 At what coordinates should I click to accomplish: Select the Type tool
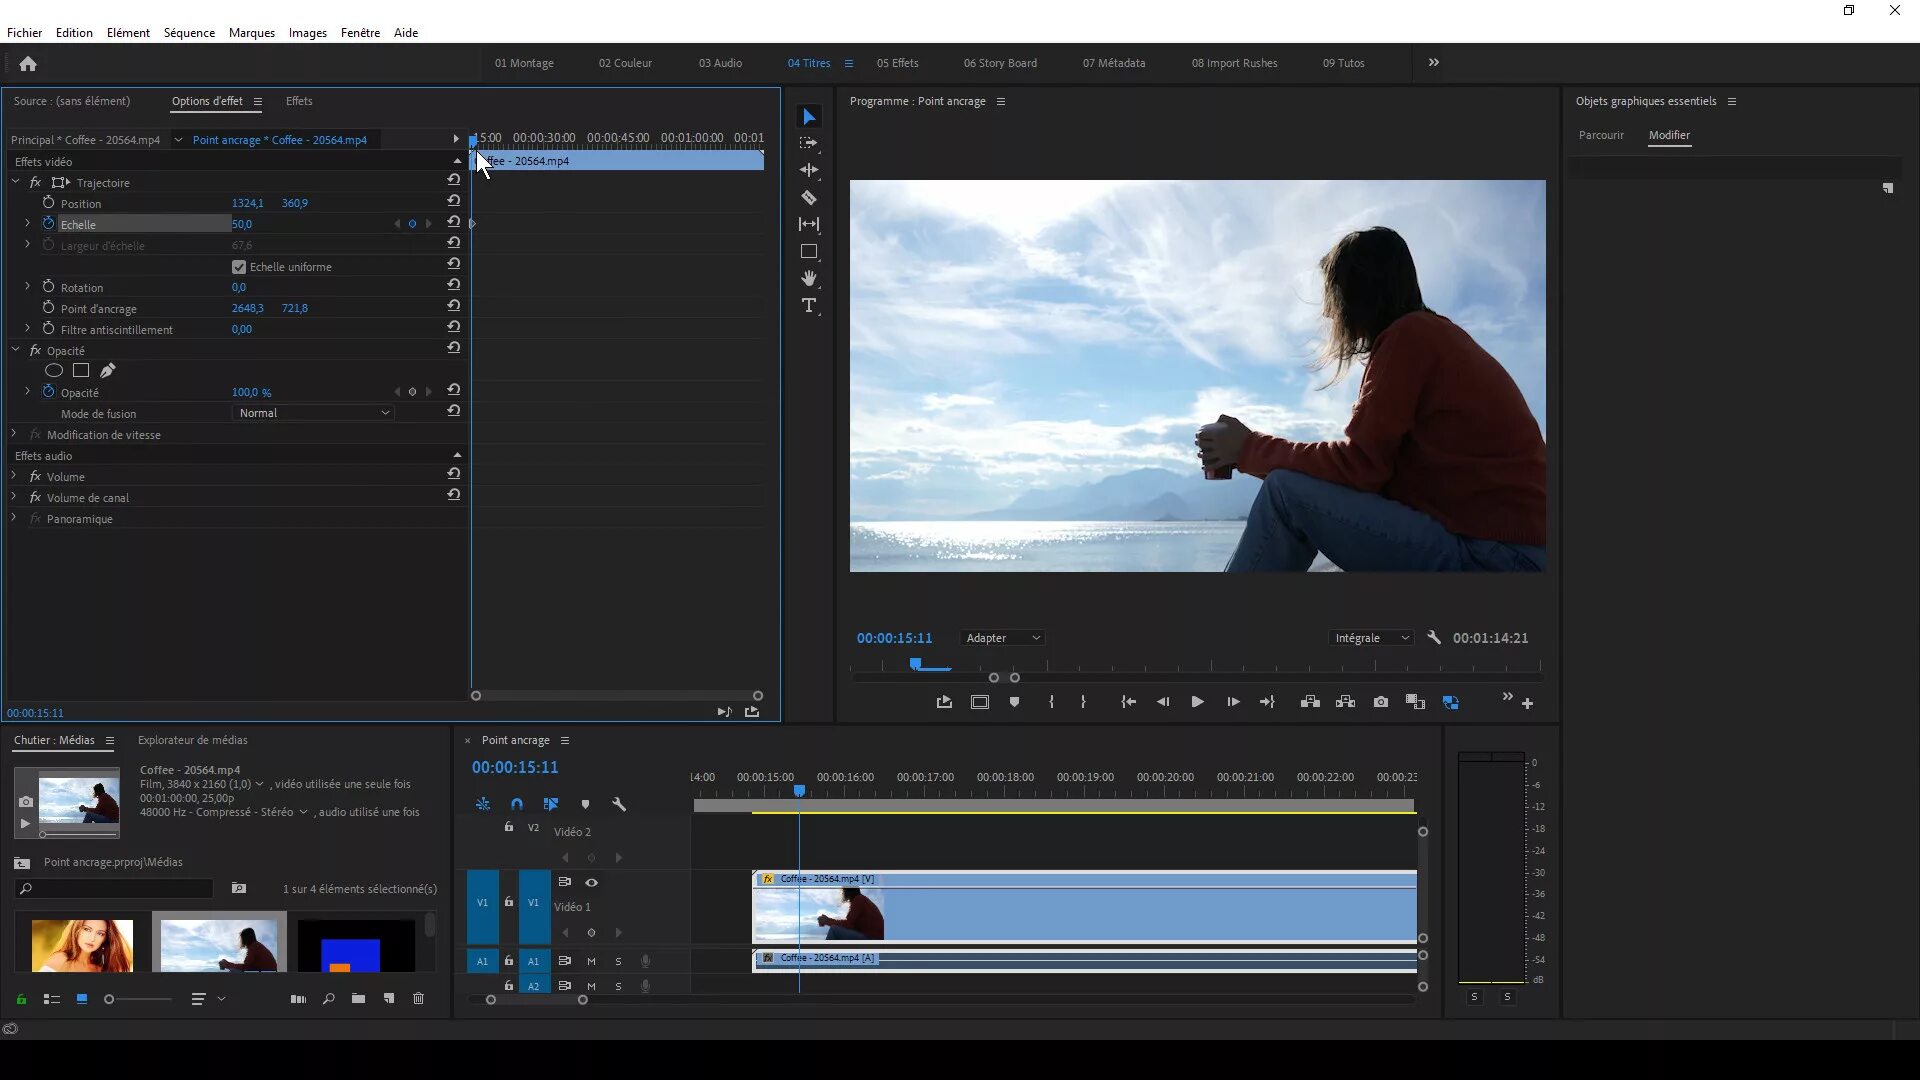(x=809, y=306)
